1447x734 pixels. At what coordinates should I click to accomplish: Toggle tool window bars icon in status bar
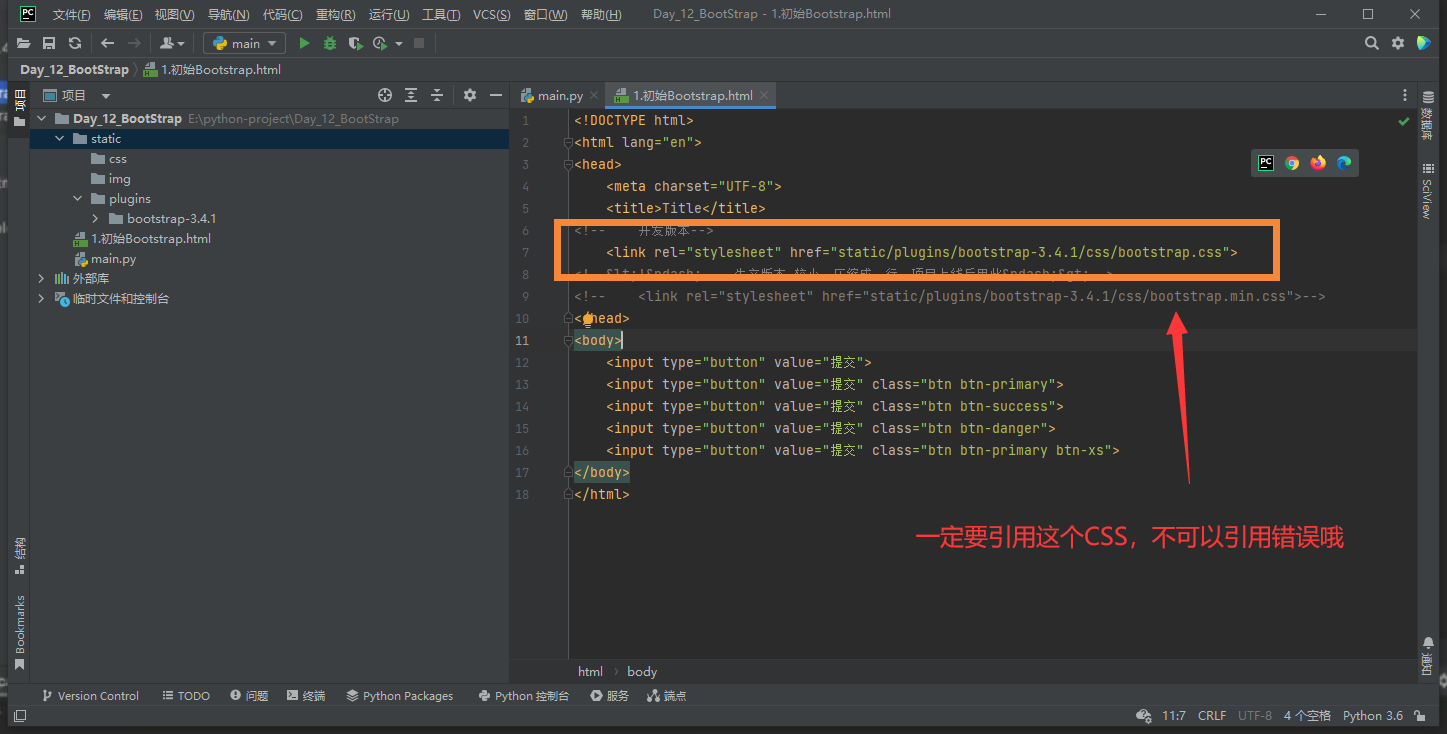coord(20,716)
